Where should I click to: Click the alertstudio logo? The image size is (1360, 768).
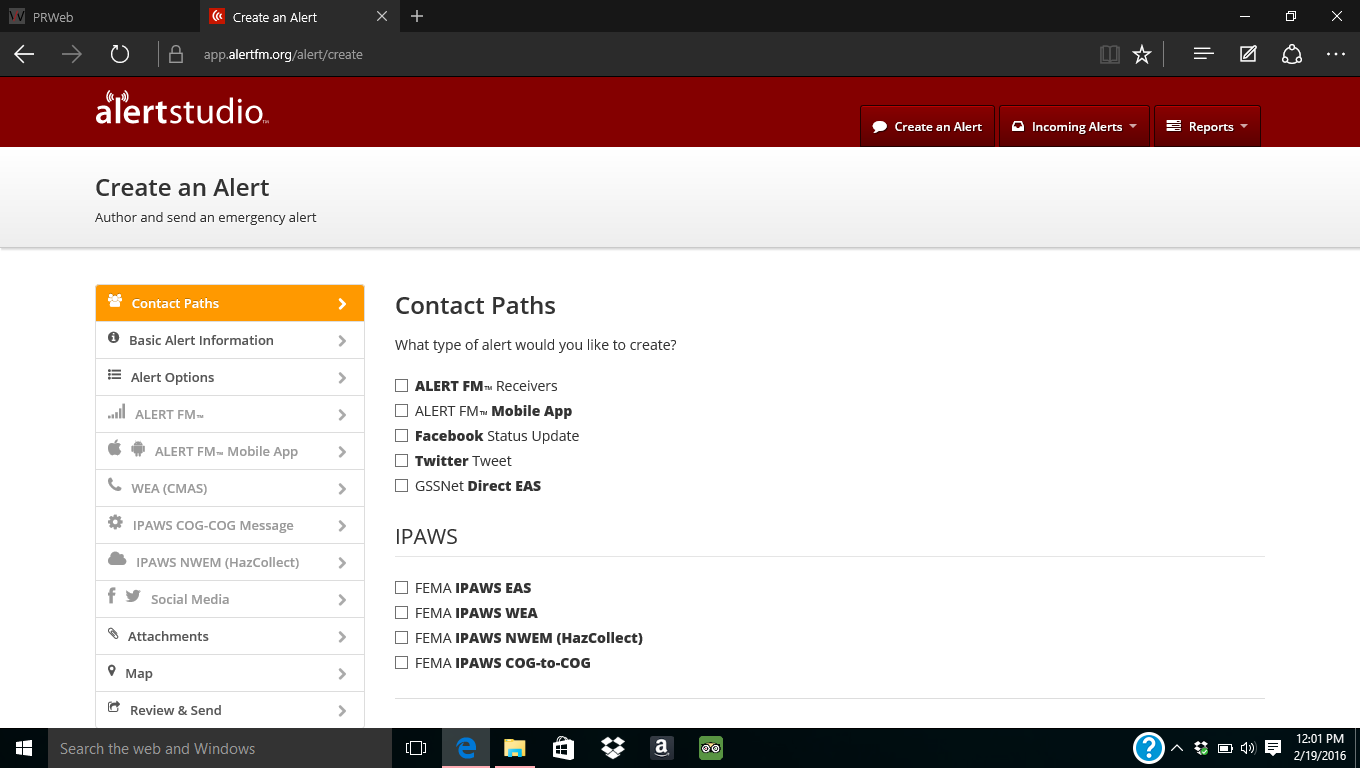coord(182,109)
